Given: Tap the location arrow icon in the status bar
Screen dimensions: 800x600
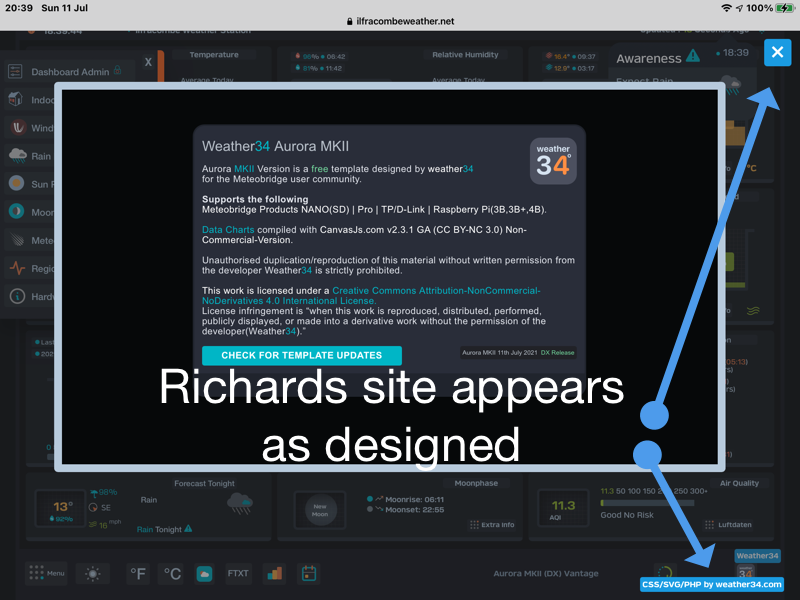Looking at the screenshot, I should [x=739, y=8].
